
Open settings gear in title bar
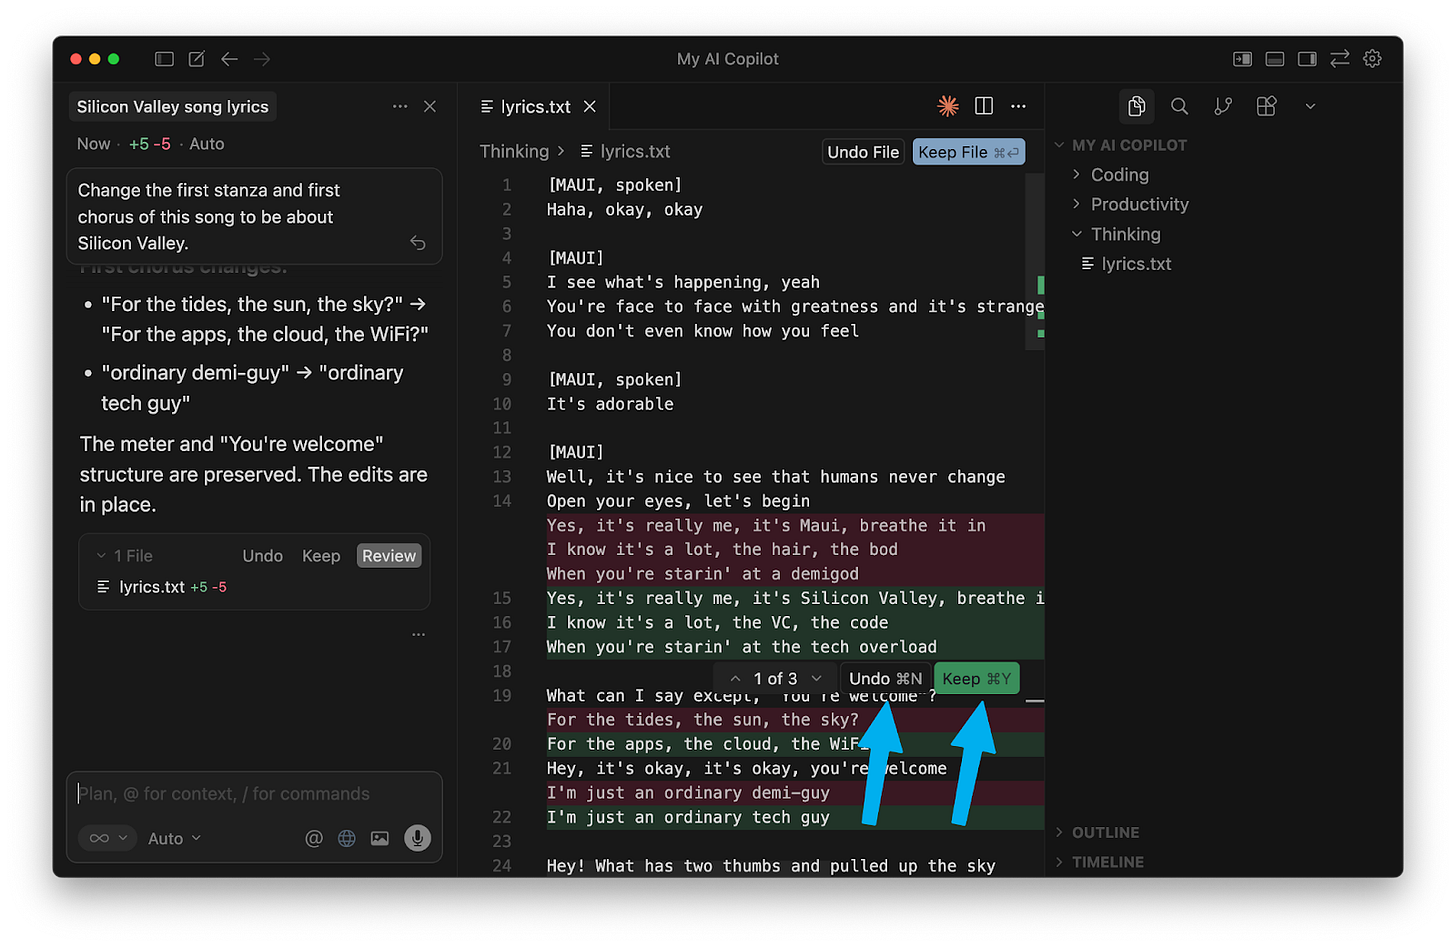(x=1373, y=59)
